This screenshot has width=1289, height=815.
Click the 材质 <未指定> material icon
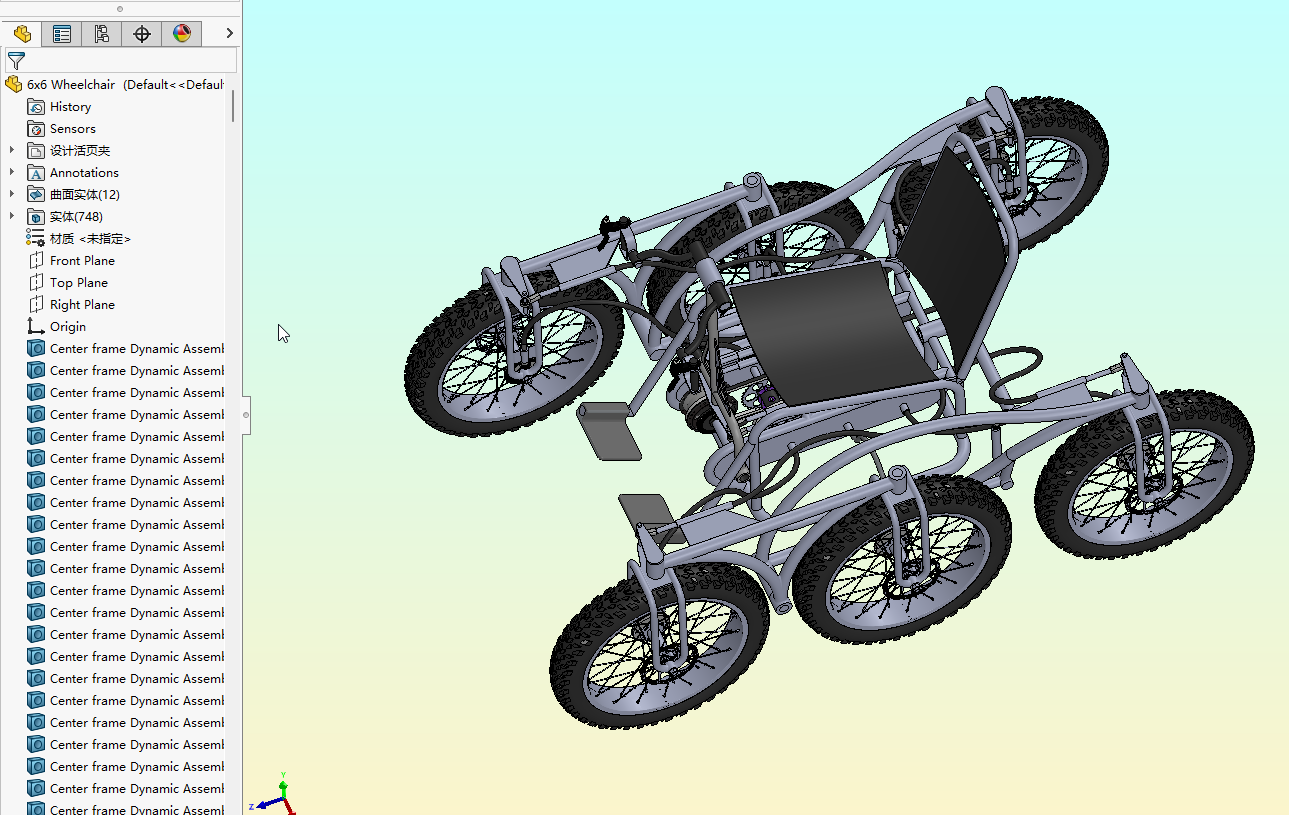coord(36,239)
